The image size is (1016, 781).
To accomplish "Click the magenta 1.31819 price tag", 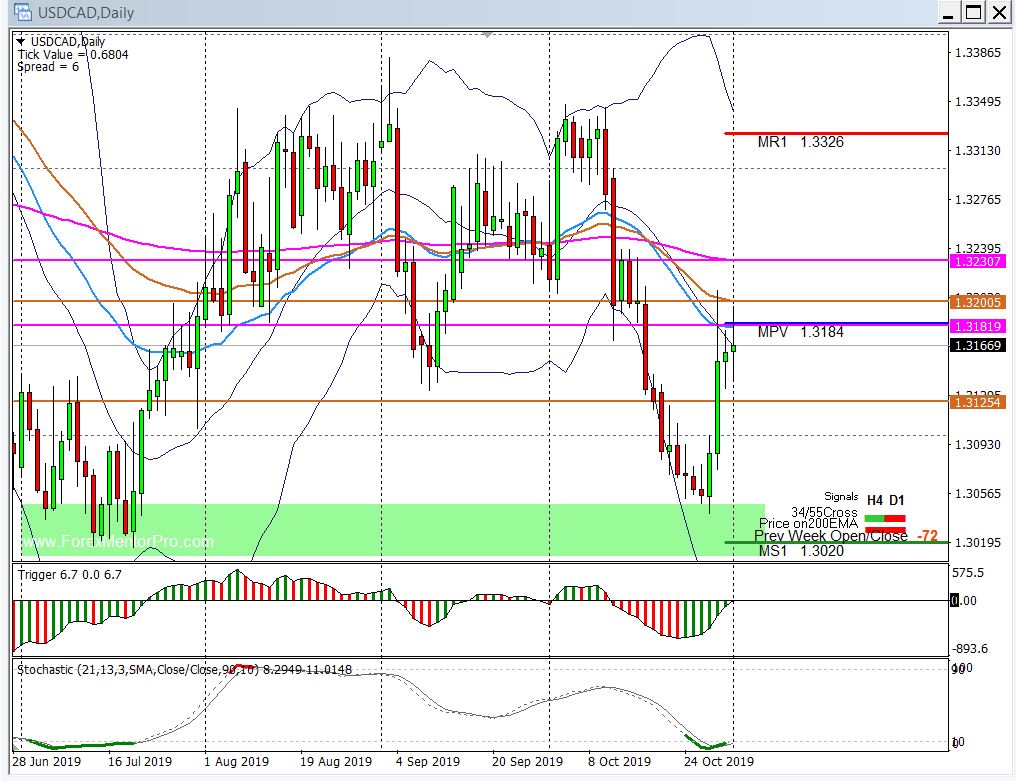I will [x=978, y=326].
